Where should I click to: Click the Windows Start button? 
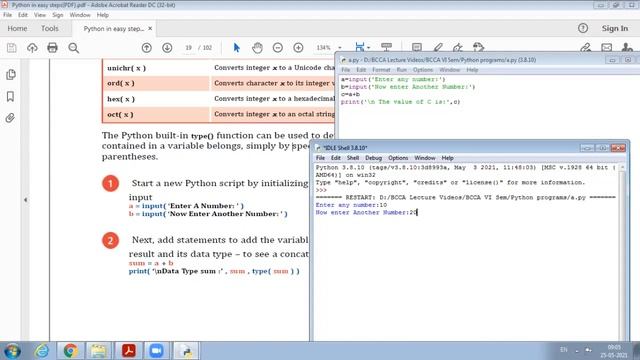click(12, 351)
